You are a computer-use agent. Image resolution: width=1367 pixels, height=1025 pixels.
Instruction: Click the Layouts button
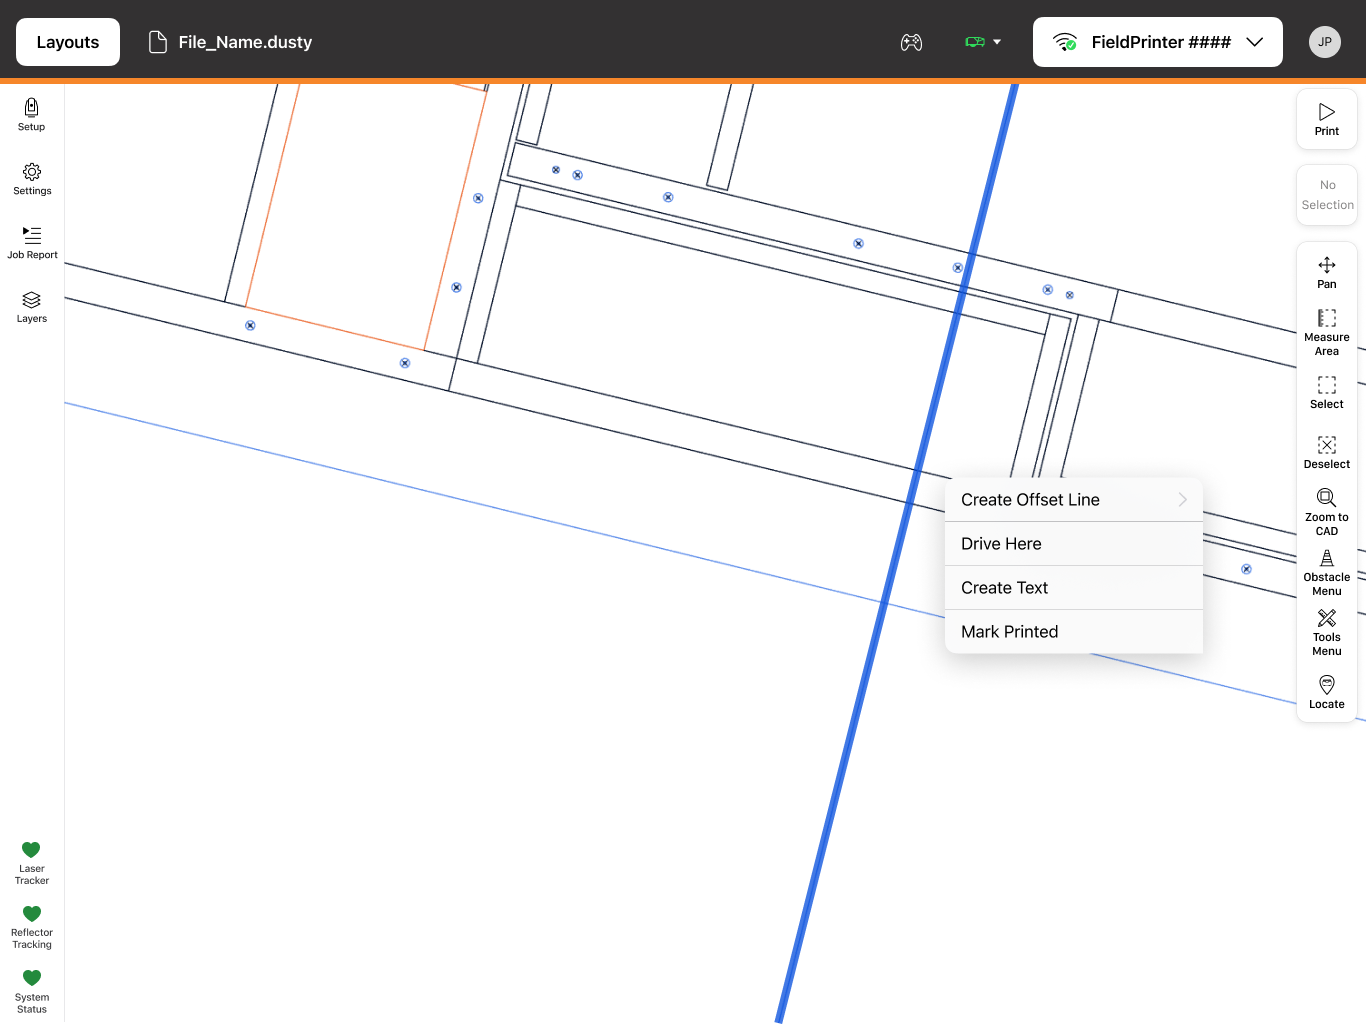(68, 42)
